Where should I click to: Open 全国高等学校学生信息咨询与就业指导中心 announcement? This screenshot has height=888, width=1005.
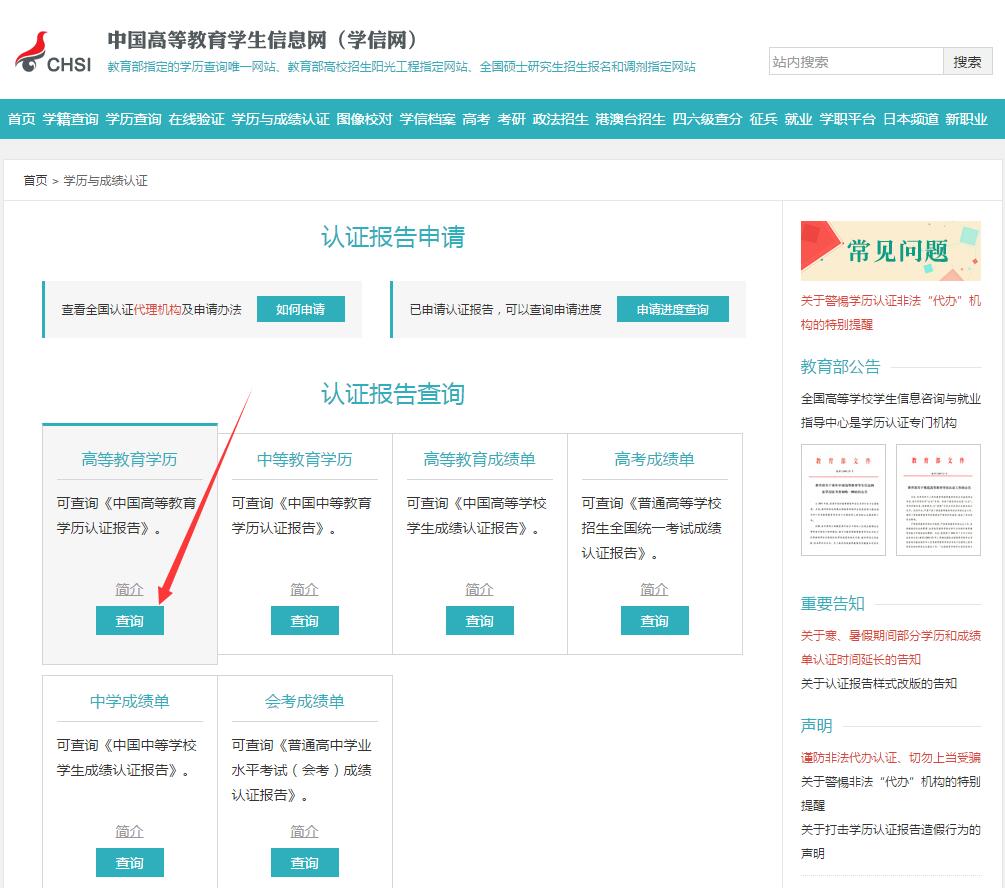tap(890, 410)
